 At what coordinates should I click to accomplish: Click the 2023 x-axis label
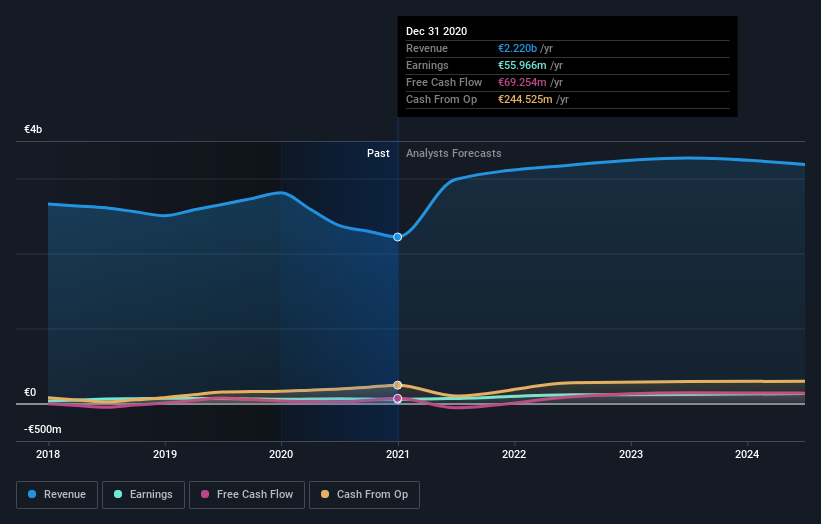pyautogui.click(x=631, y=454)
